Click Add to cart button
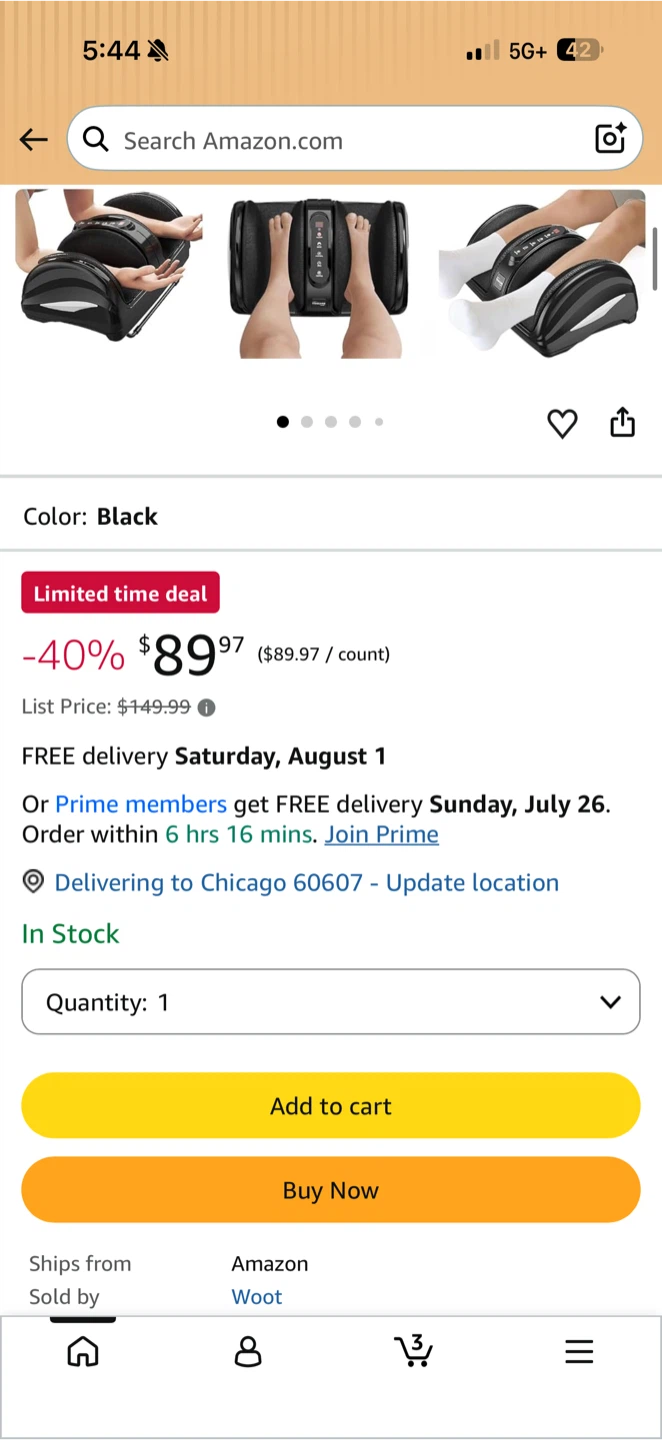 [331, 1106]
